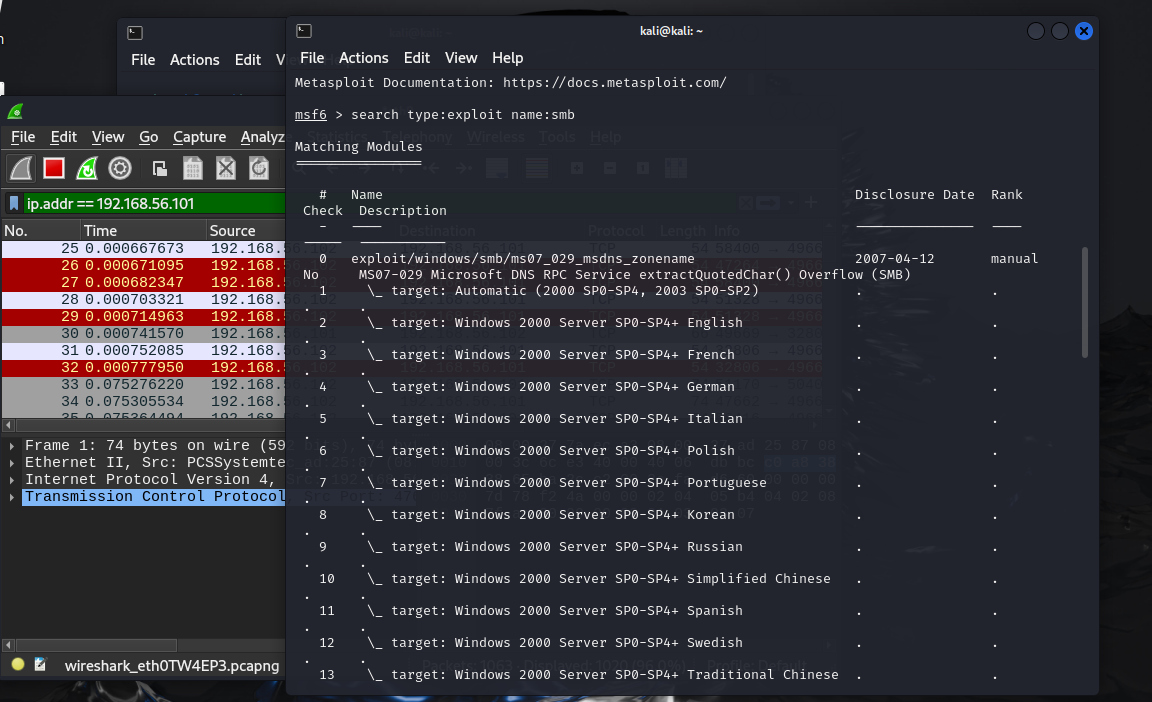Restart current capture with green fin icon
This screenshot has height=702, width=1152.
coord(87,168)
